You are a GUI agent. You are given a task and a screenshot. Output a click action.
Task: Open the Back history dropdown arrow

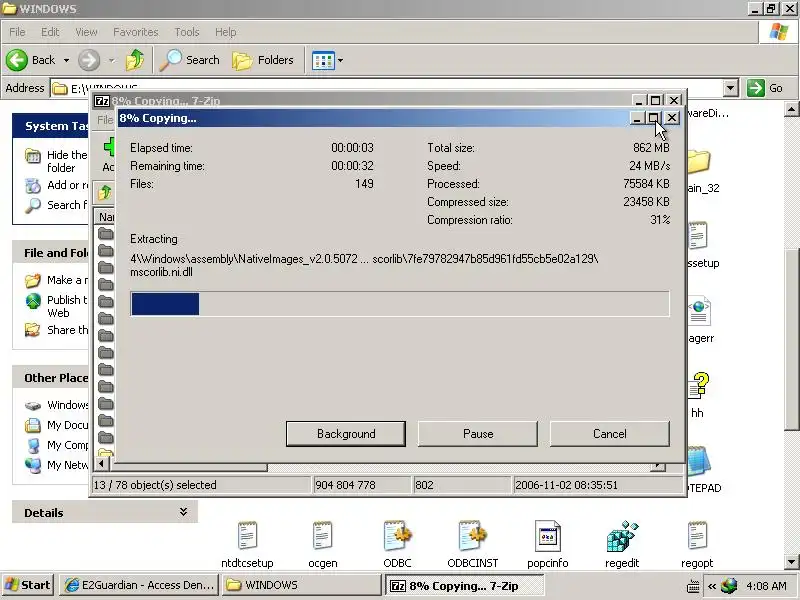tap(66, 60)
